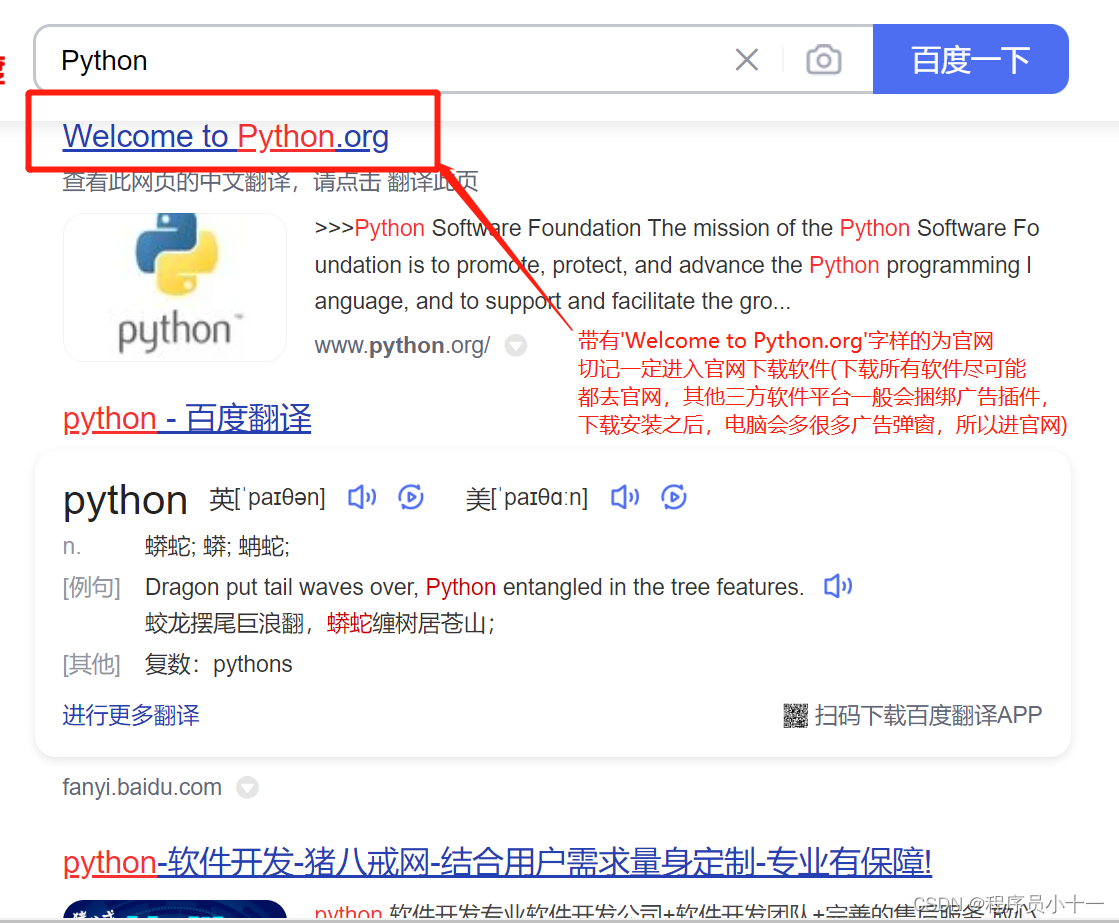The height and width of the screenshot is (923, 1119).
Task: Click the 百度一下 search button
Action: [970, 60]
